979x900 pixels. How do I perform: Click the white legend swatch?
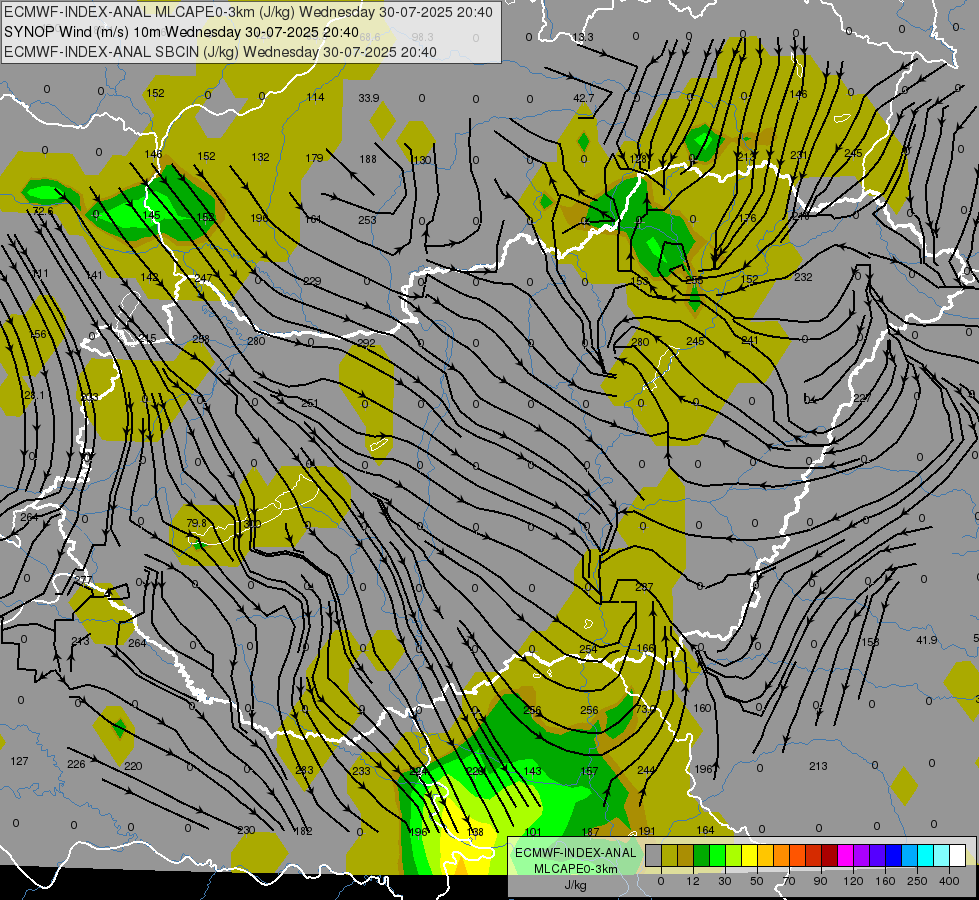(957, 856)
